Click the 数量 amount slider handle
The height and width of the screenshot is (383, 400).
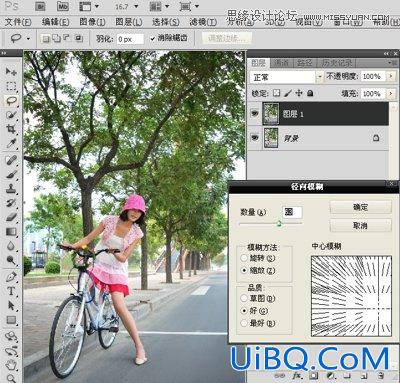click(279, 224)
